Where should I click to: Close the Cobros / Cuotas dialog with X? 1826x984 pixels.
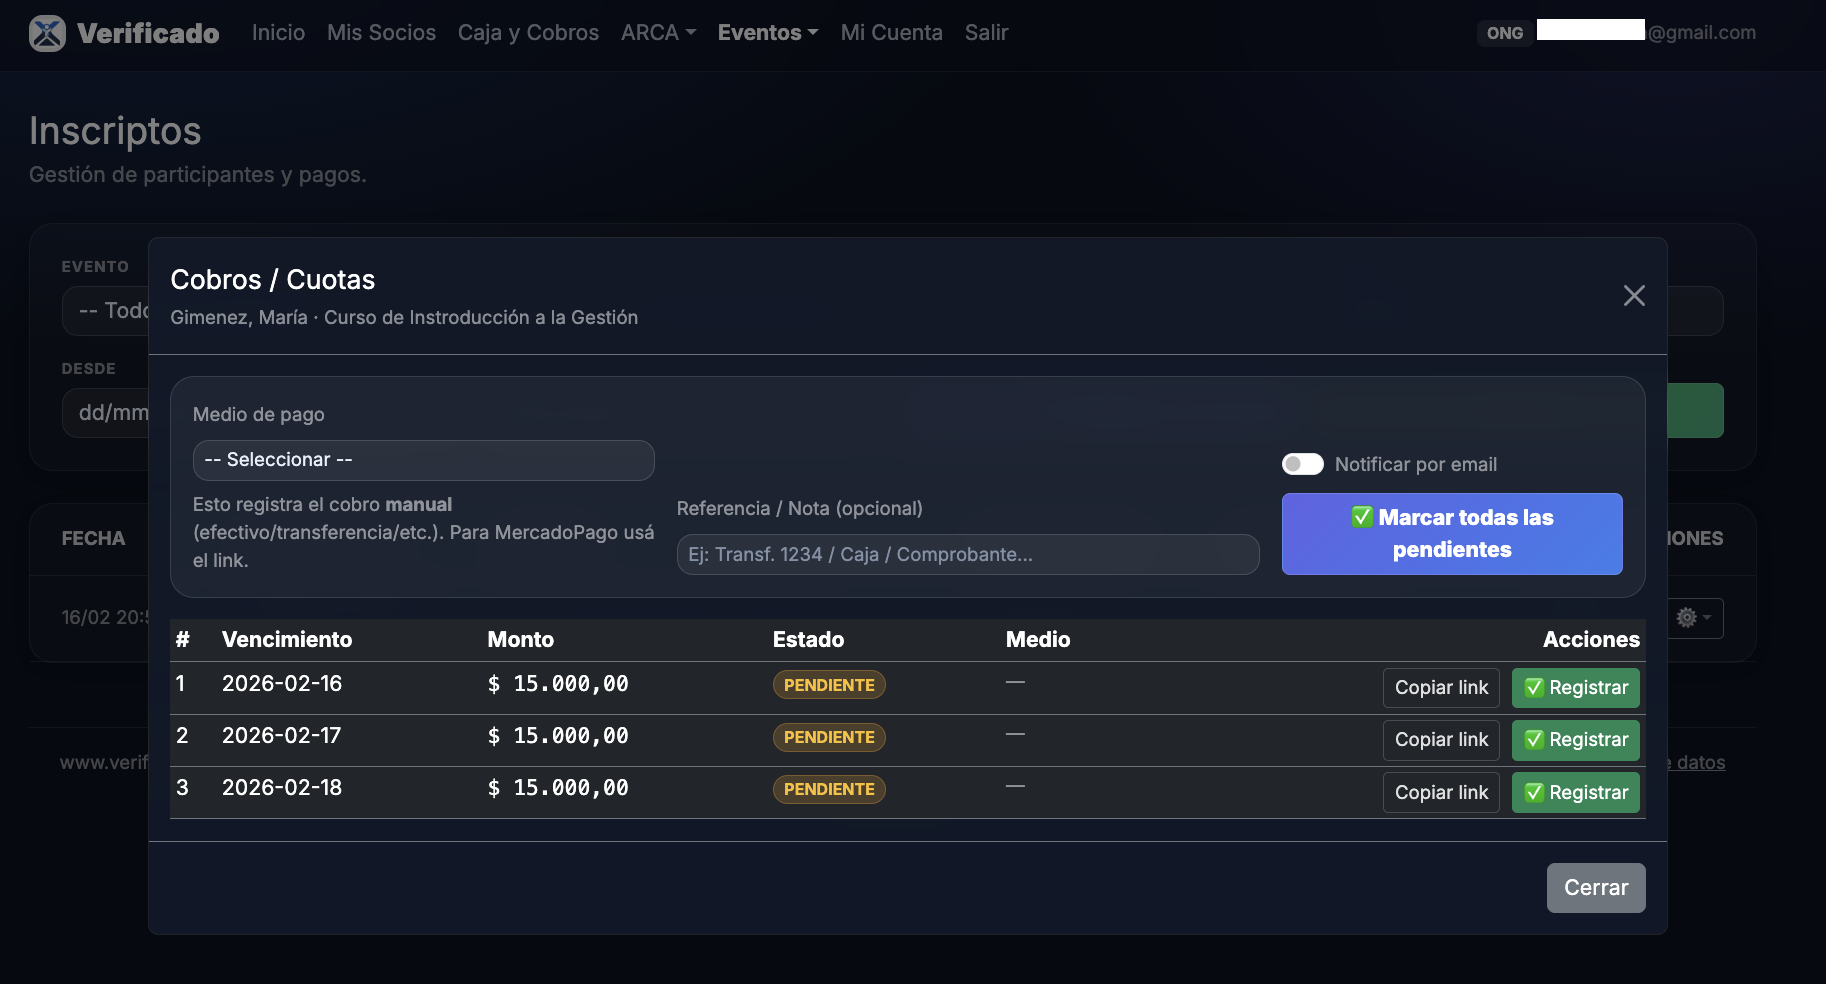point(1633,296)
